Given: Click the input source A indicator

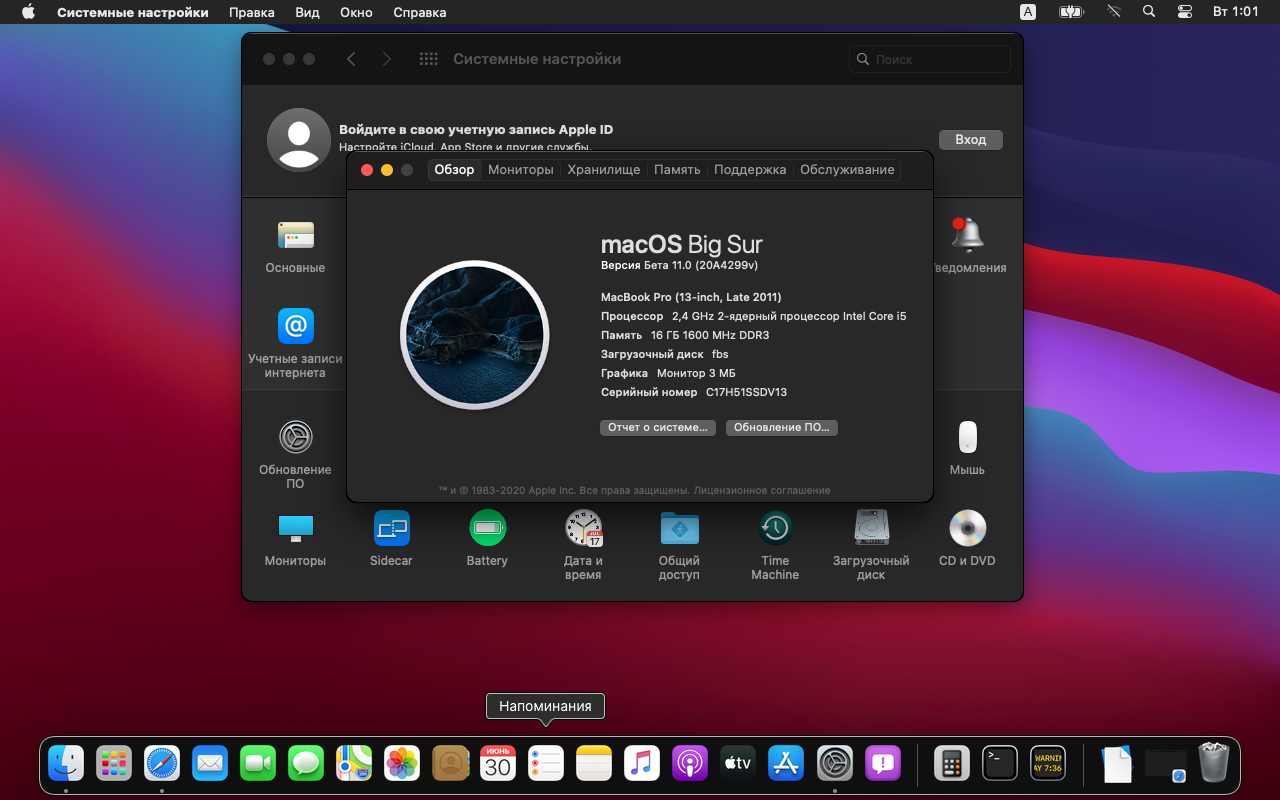Looking at the screenshot, I should click(1028, 12).
